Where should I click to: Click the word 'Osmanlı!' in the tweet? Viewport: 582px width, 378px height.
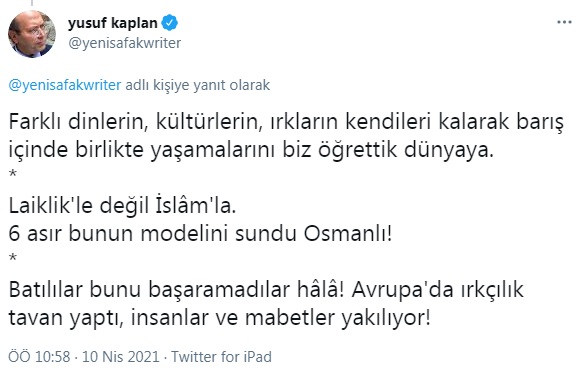click(x=348, y=234)
